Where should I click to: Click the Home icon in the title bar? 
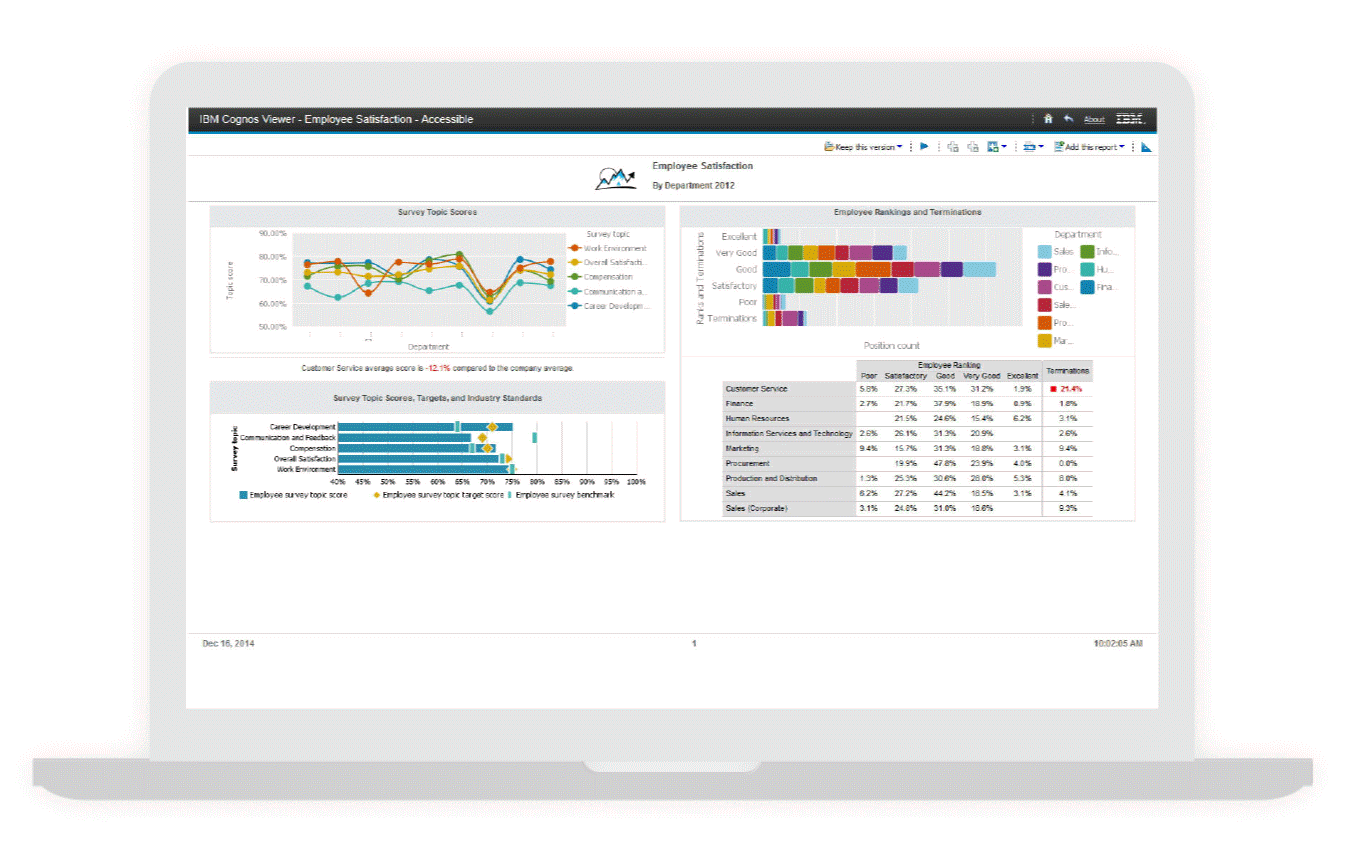point(1048,119)
